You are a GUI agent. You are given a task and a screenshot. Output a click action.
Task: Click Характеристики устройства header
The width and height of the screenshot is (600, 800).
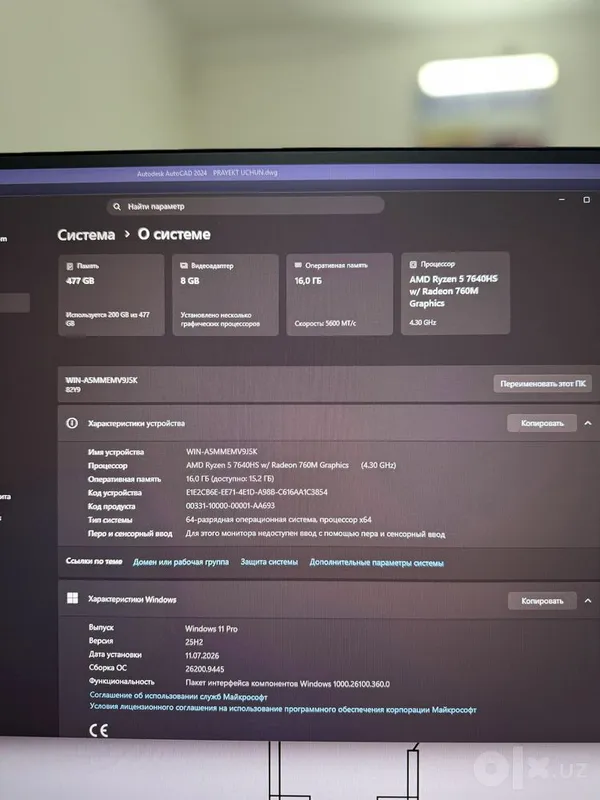tap(136, 423)
